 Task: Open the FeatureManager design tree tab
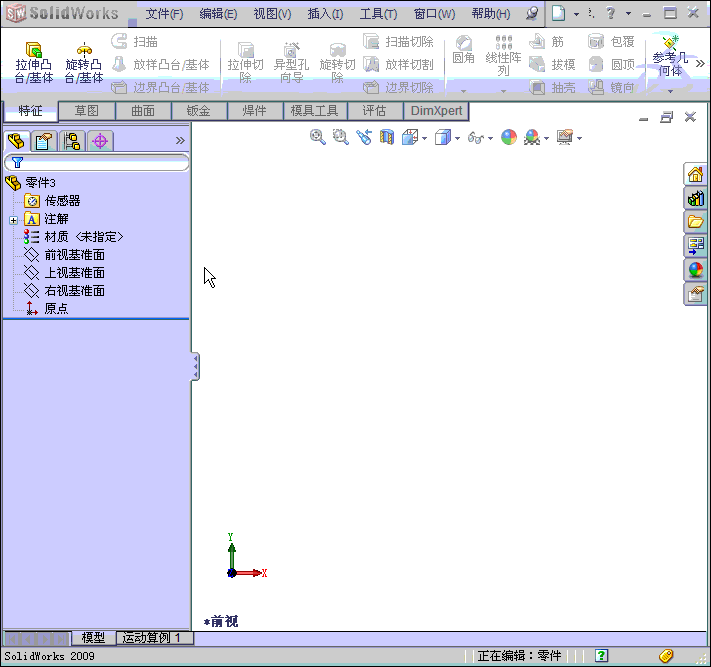(x=16, y=141)
